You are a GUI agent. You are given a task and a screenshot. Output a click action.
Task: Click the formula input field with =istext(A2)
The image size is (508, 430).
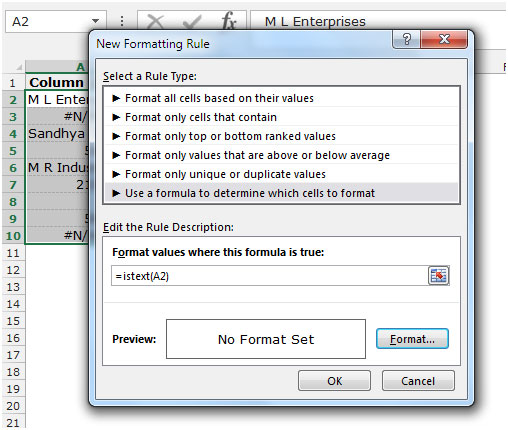[269, 276]
